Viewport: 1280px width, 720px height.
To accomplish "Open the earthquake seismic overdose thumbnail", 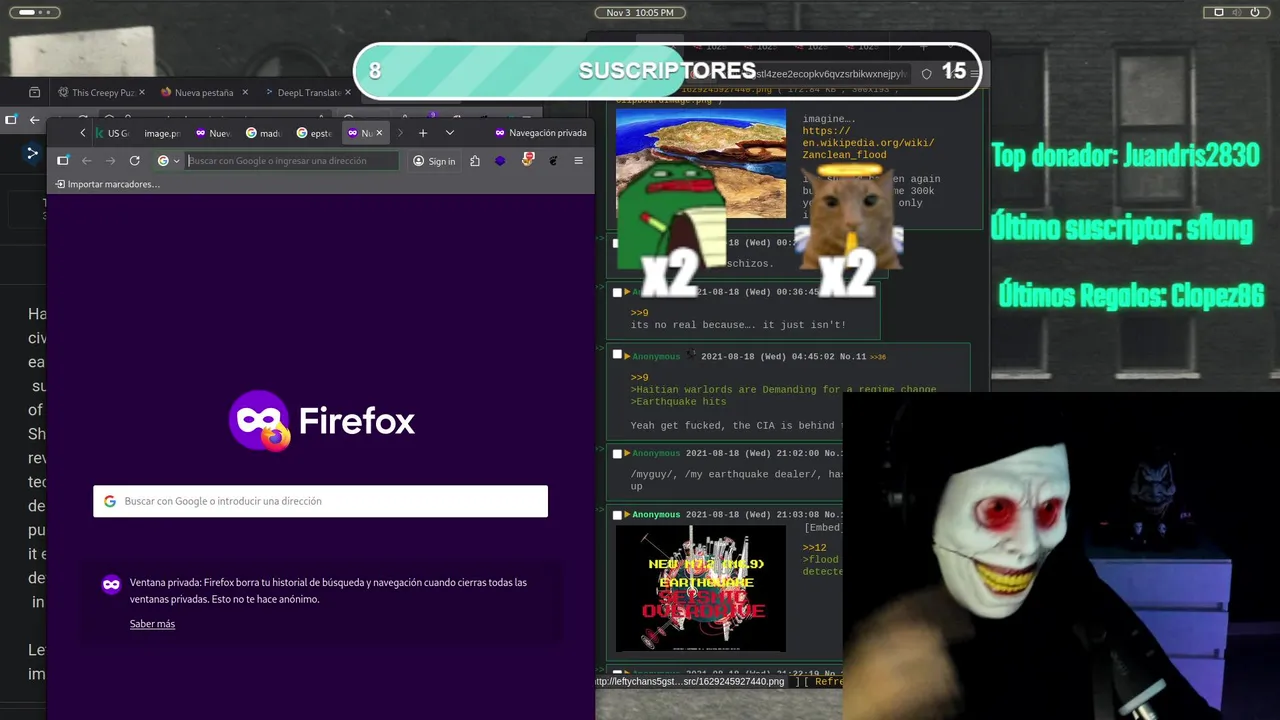I will tap(700, 589).
